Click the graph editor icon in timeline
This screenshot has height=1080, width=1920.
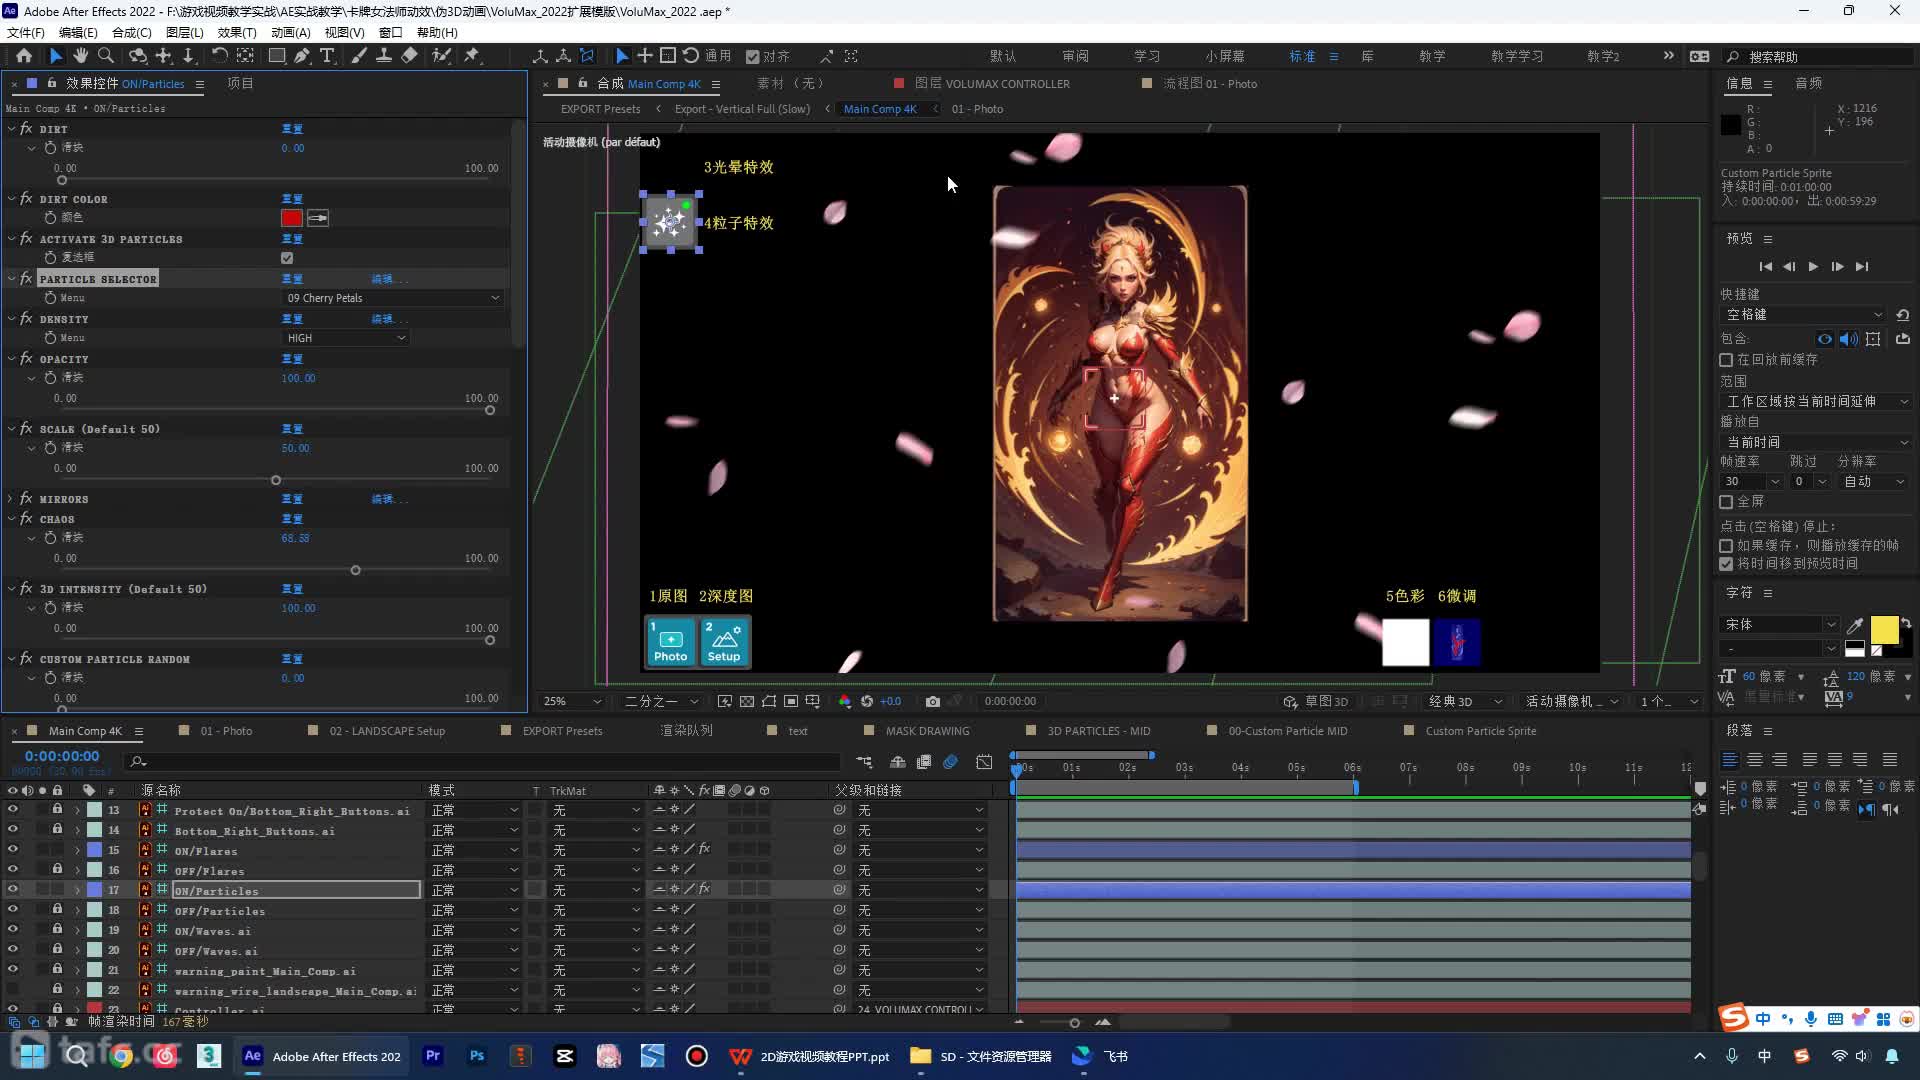pos(984,762)
